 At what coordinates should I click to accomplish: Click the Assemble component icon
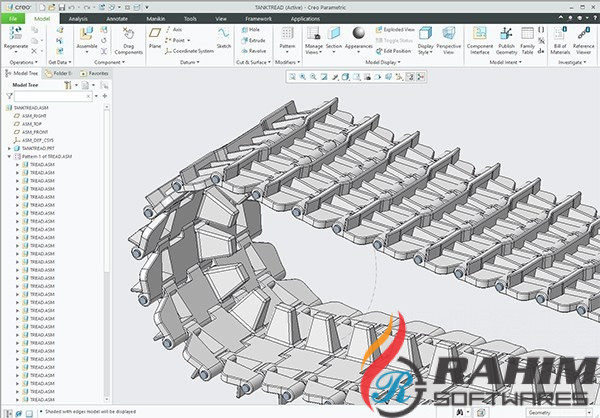click(87, 34)
